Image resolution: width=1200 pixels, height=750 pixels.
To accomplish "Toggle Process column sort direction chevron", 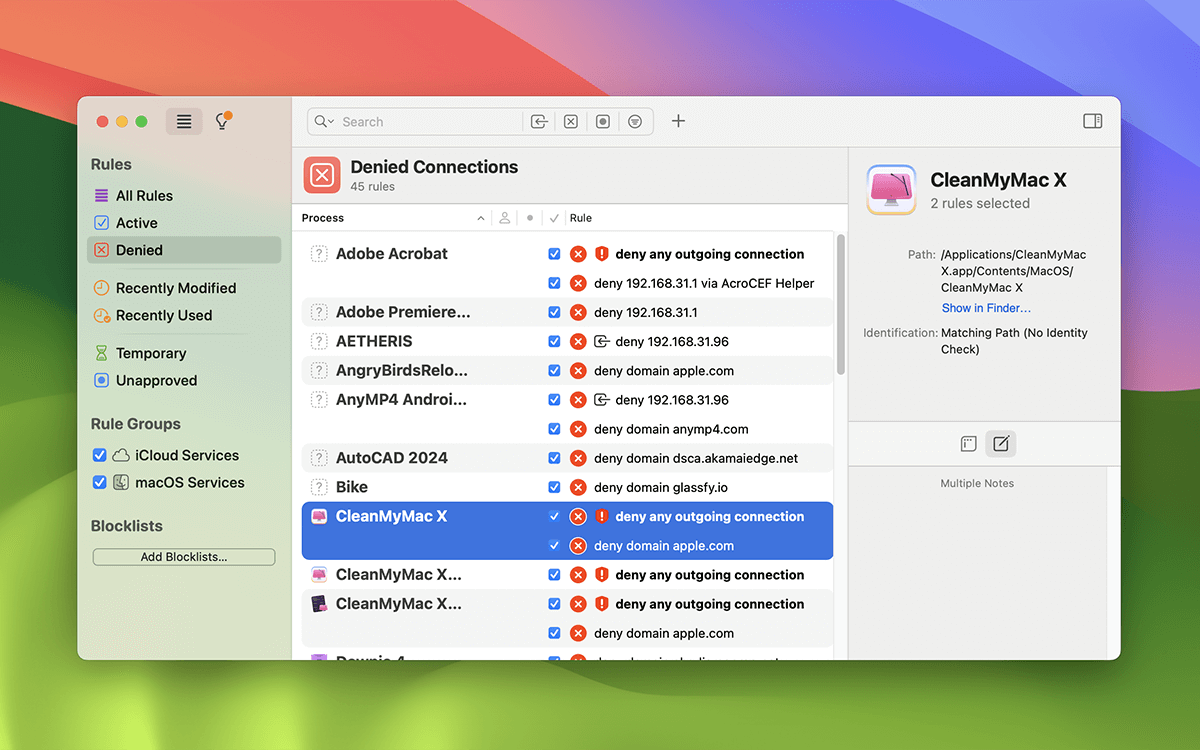I will tap(481, 218).
